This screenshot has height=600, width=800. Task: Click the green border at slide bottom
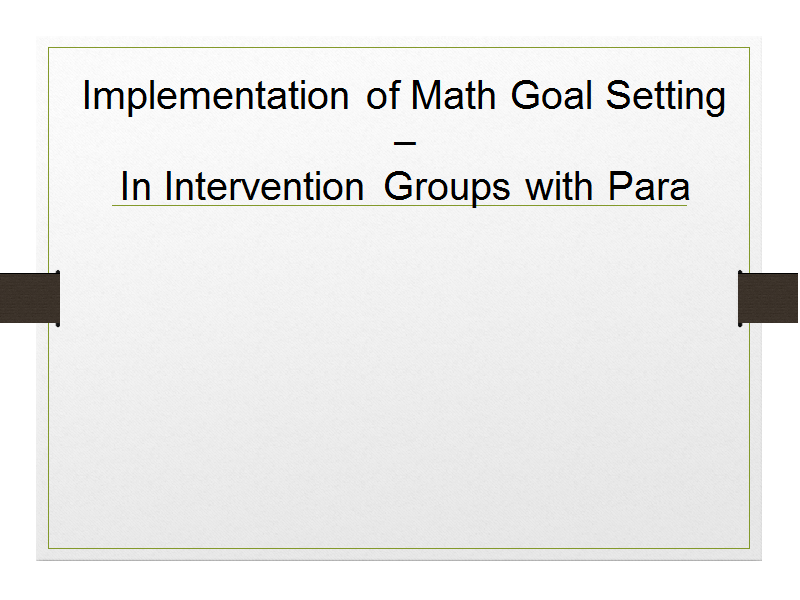(x=399, y=548)
